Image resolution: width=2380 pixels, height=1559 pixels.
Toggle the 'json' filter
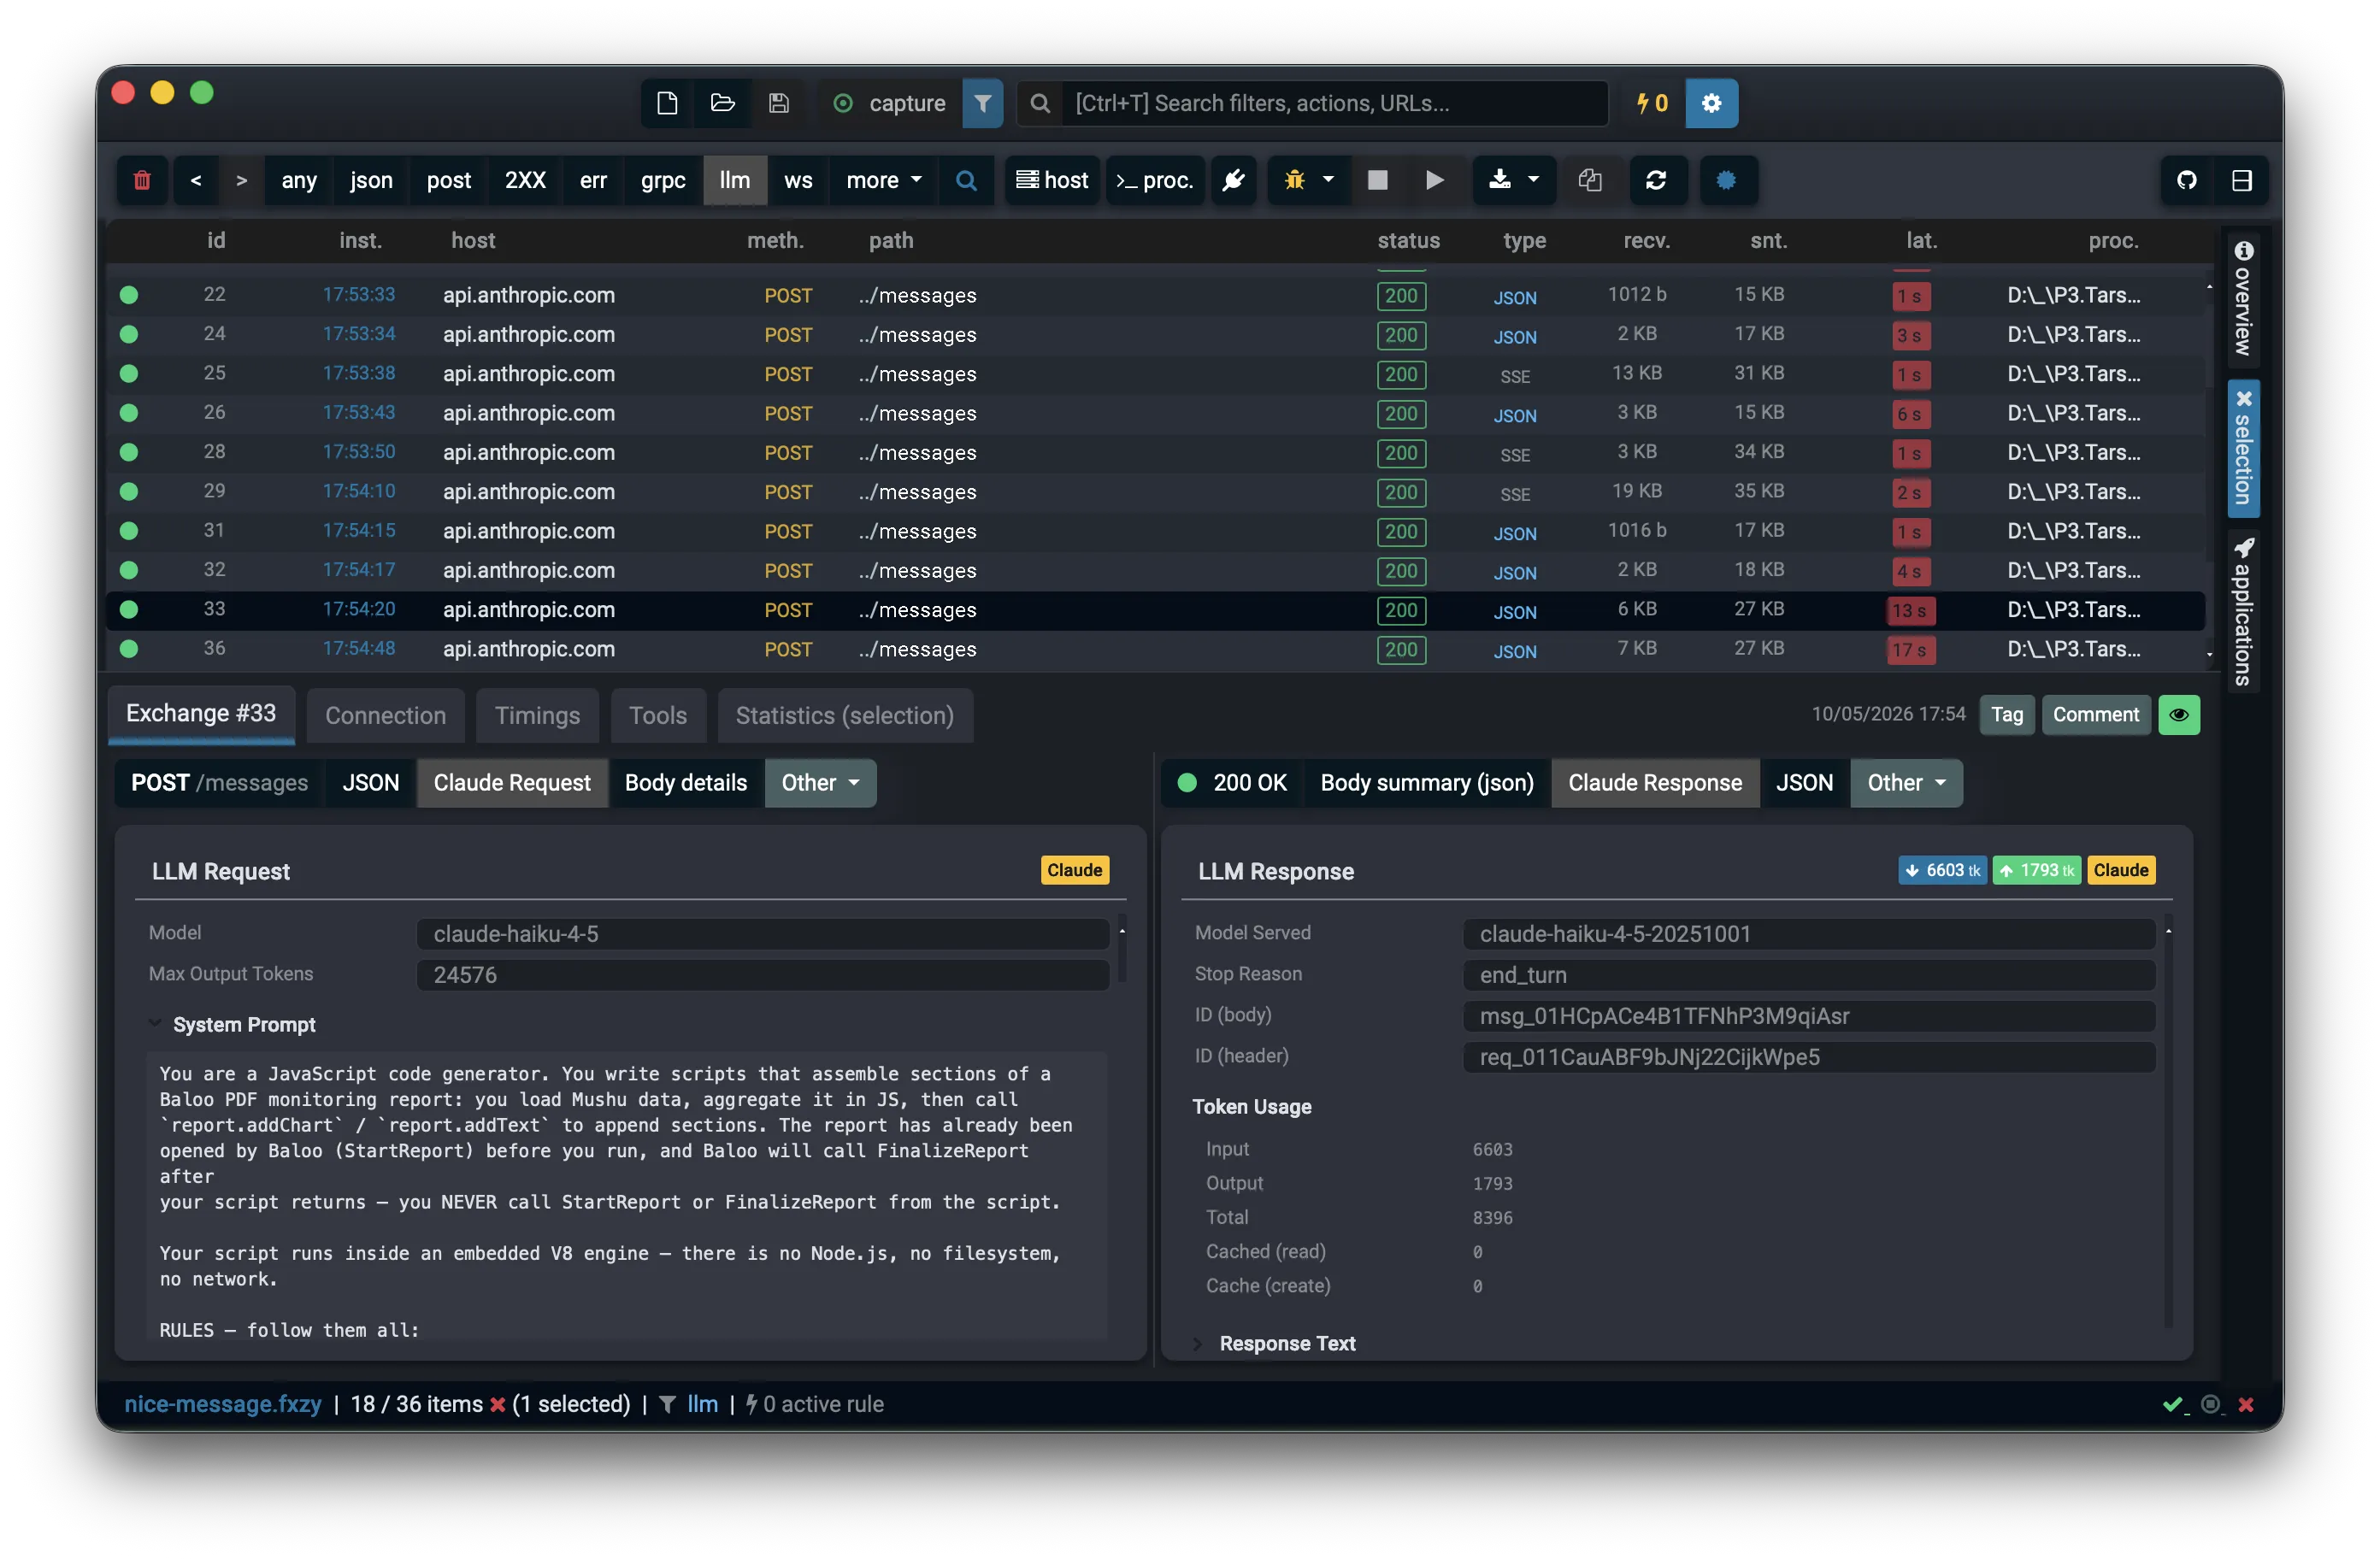(x=371, y=180)
